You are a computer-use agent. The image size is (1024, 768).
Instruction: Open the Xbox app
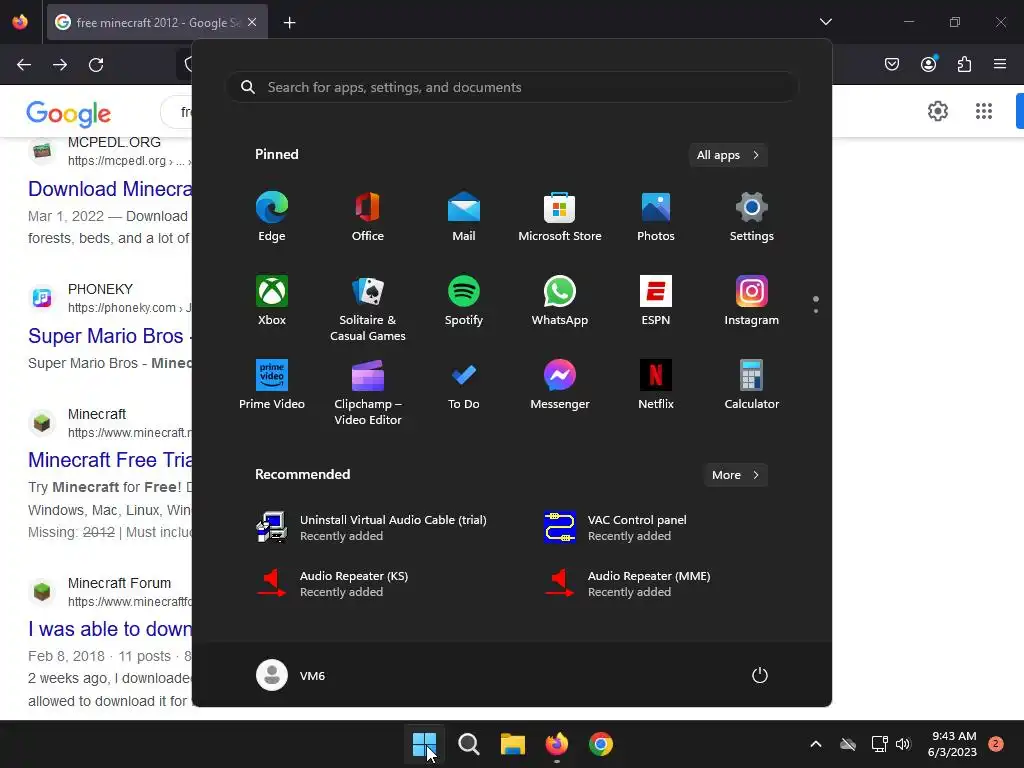[x=272, y=300]
